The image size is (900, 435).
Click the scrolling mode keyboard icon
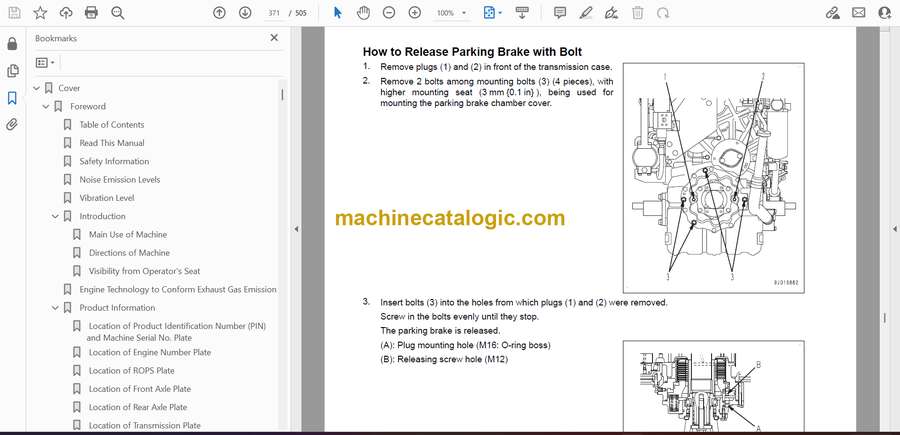[522, 13]
